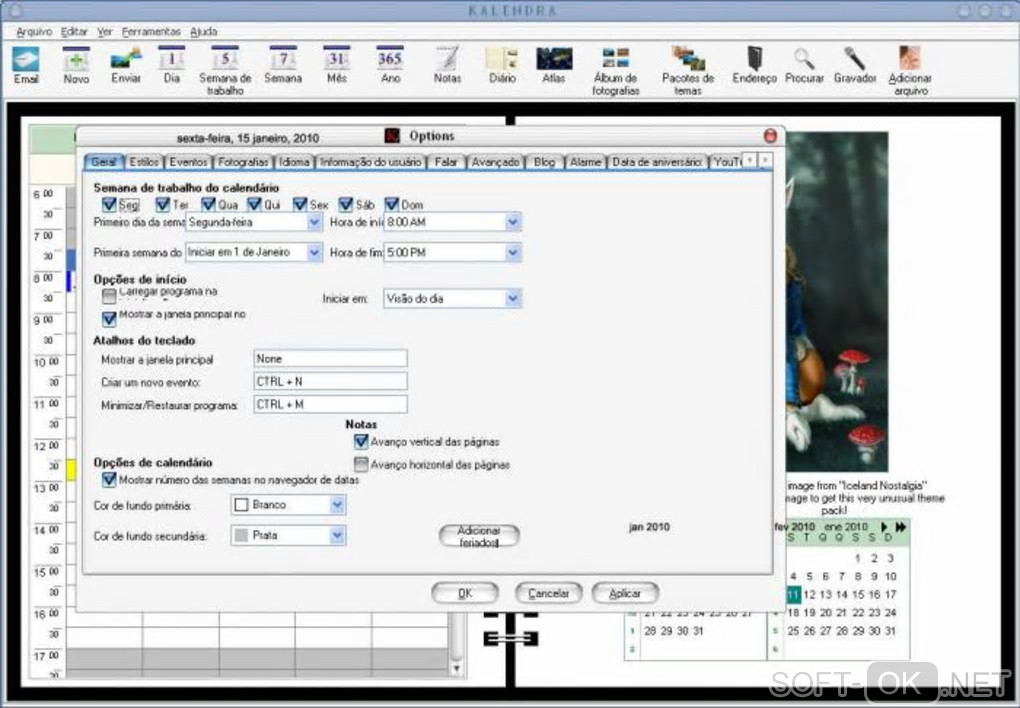Viewport: 1020px width, 708px height.
Task: Close the Options dialog with red button
Action: point(770,136)
